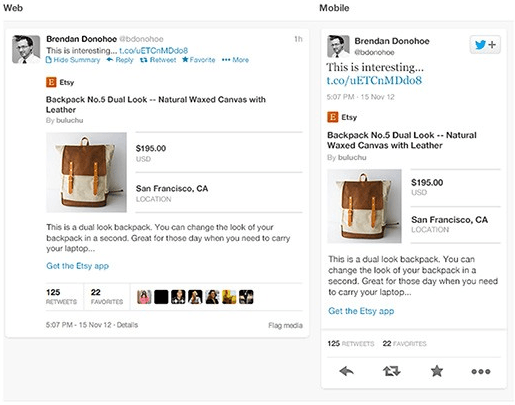Open the mobile three-dots more menu

pyautogui.click(x=481, y=371)
